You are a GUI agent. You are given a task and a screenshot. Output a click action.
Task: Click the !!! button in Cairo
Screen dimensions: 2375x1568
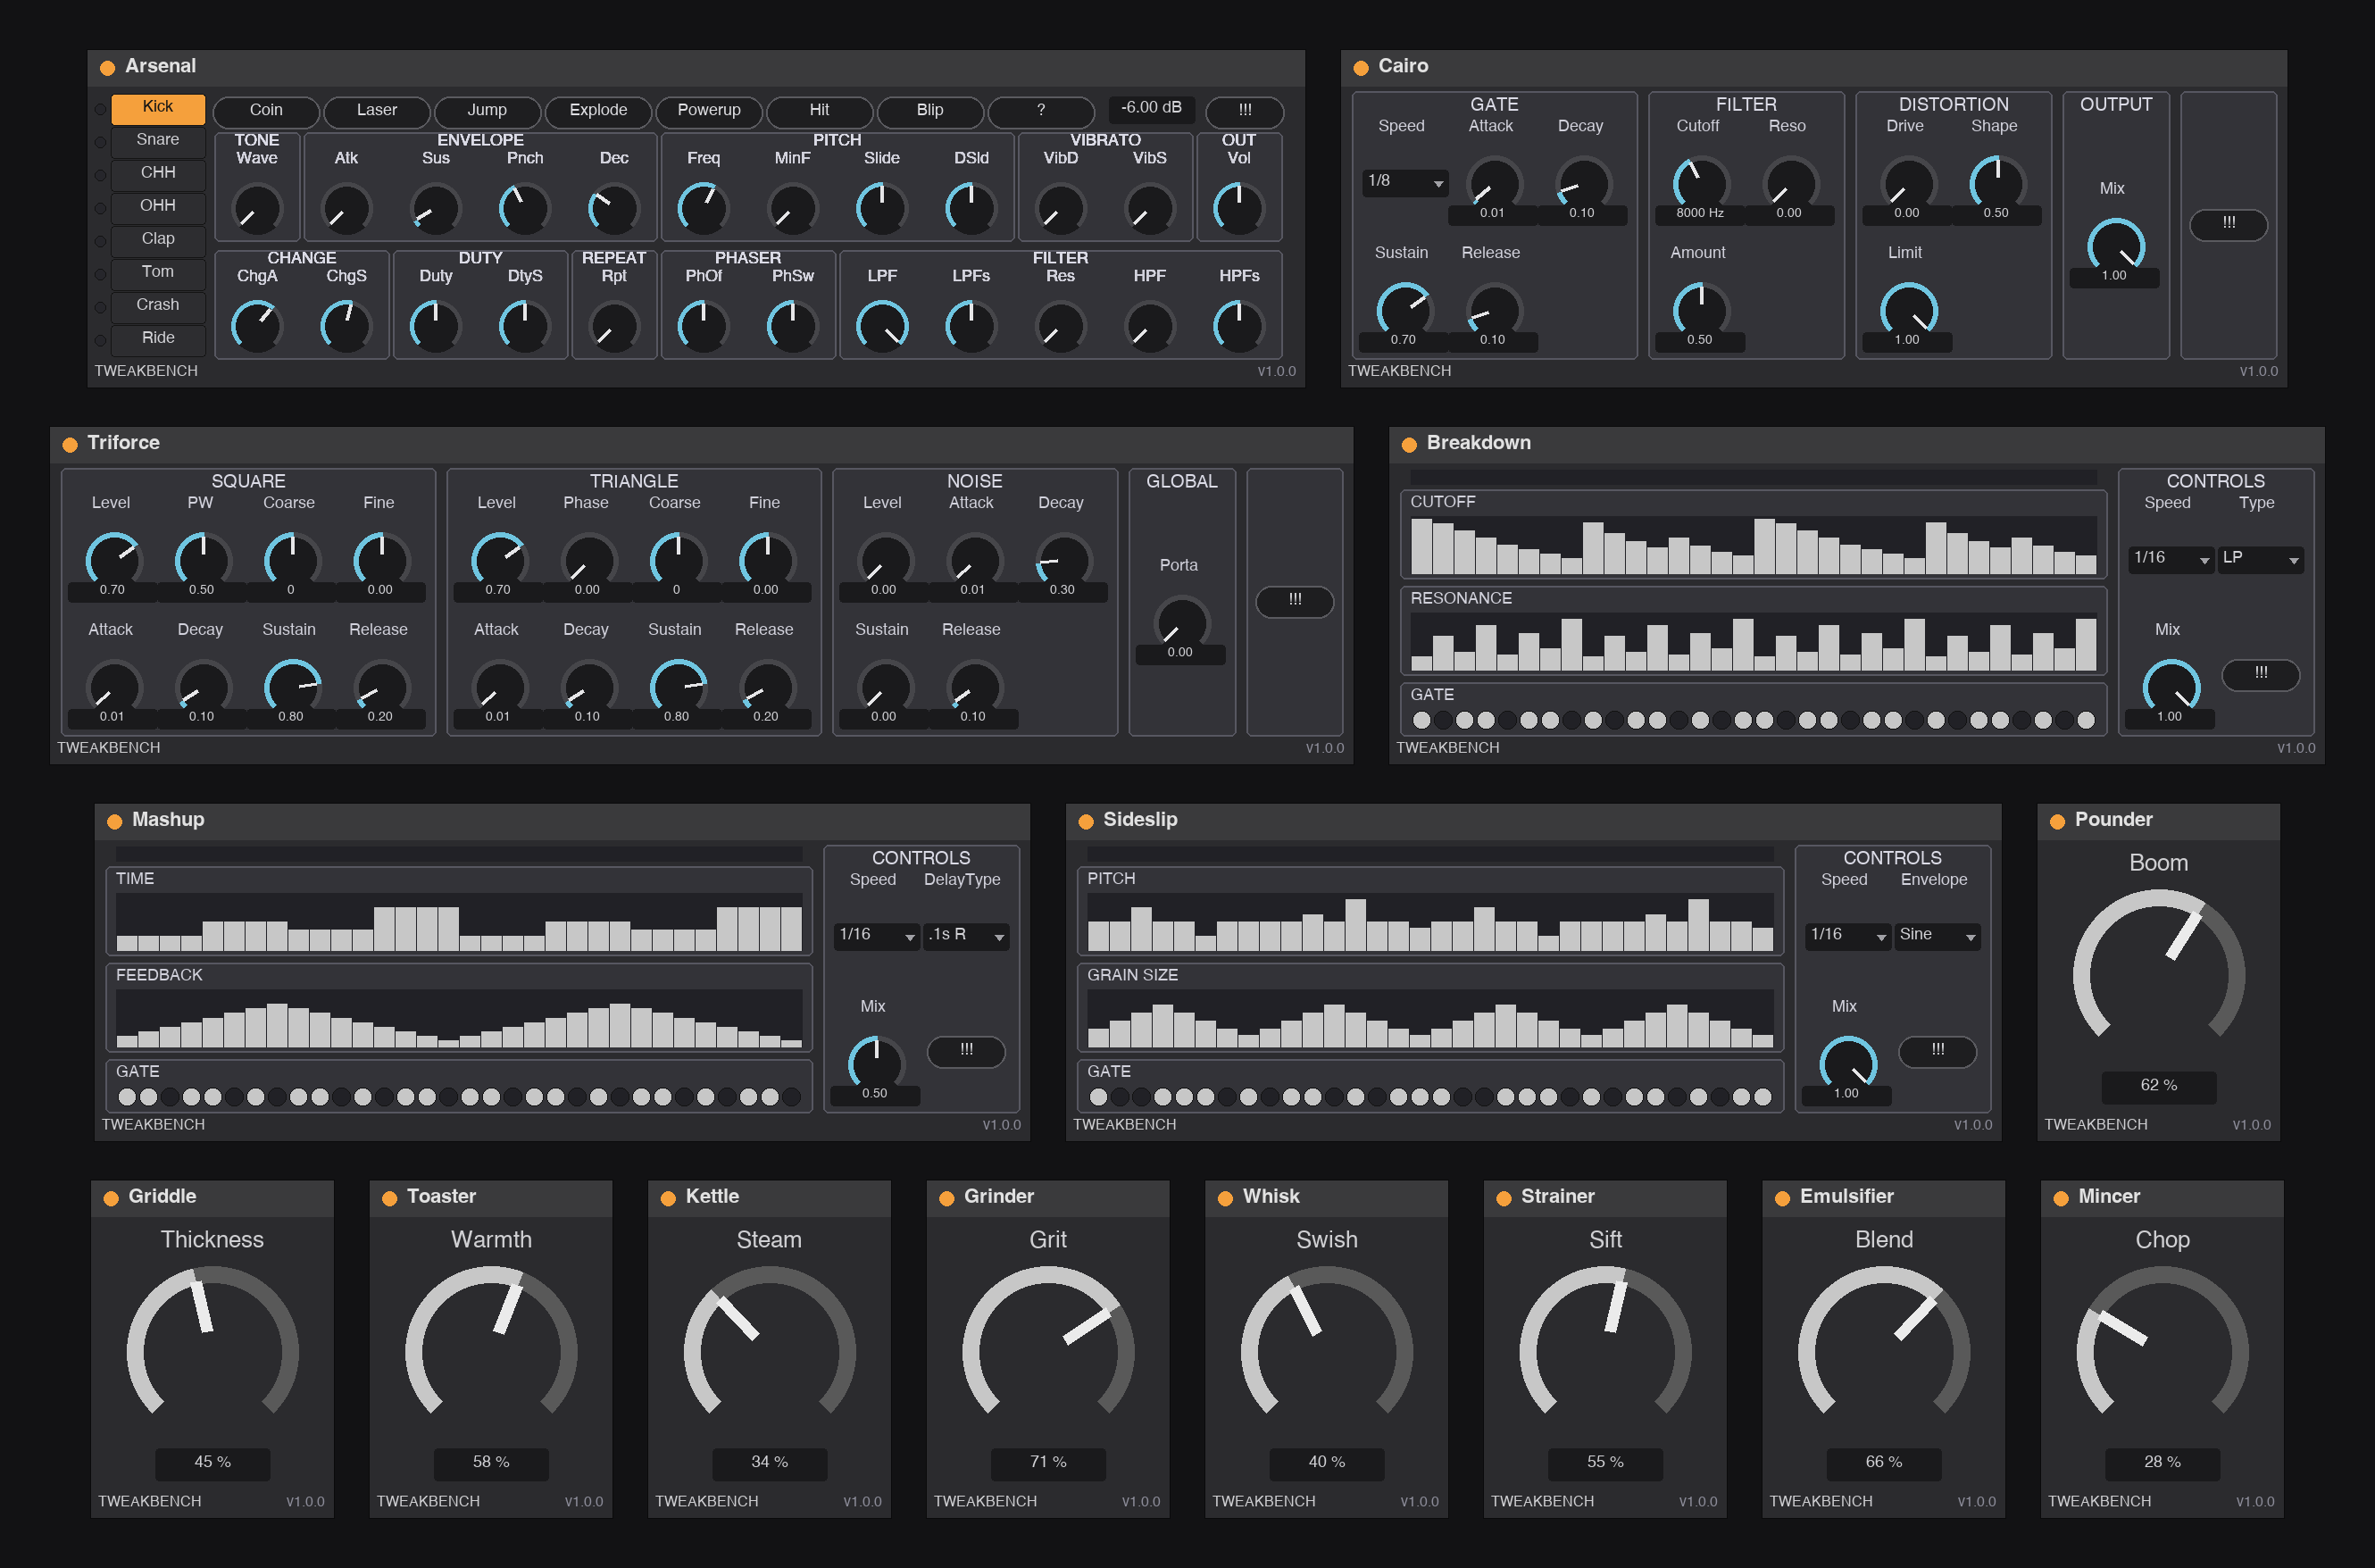tap(2229, 224)
